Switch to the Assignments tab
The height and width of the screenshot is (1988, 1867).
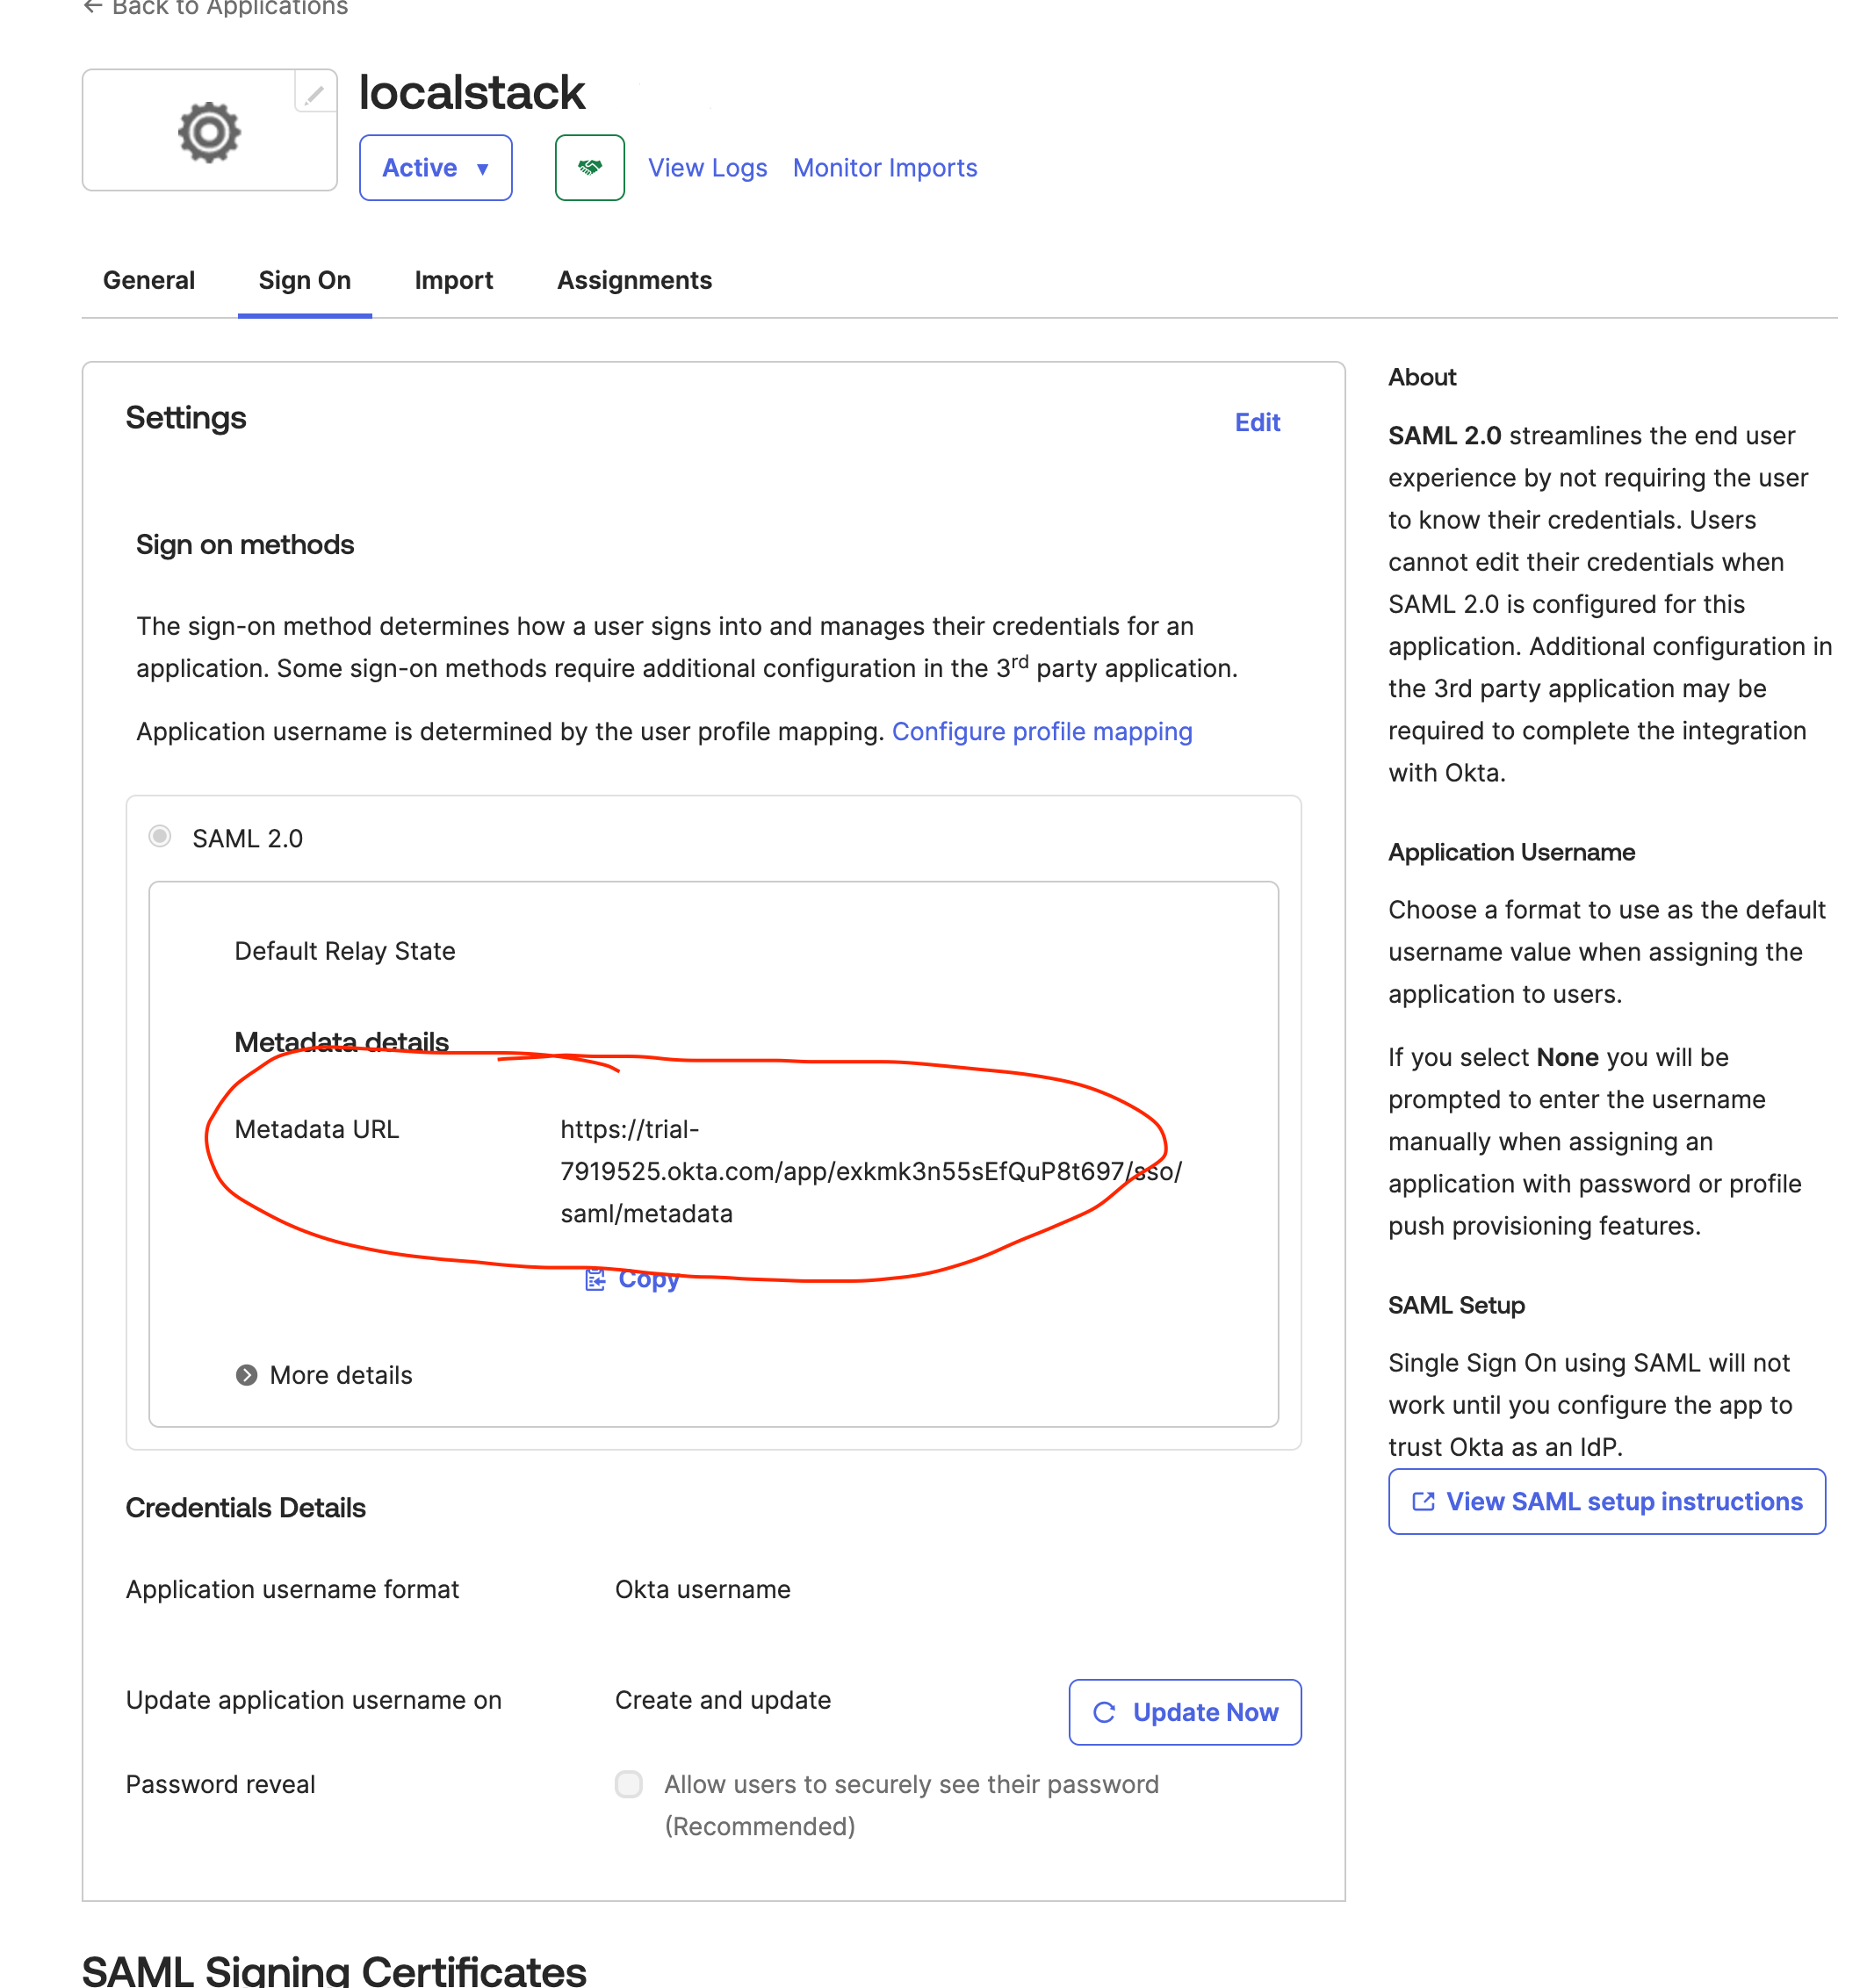pos(634,280)
